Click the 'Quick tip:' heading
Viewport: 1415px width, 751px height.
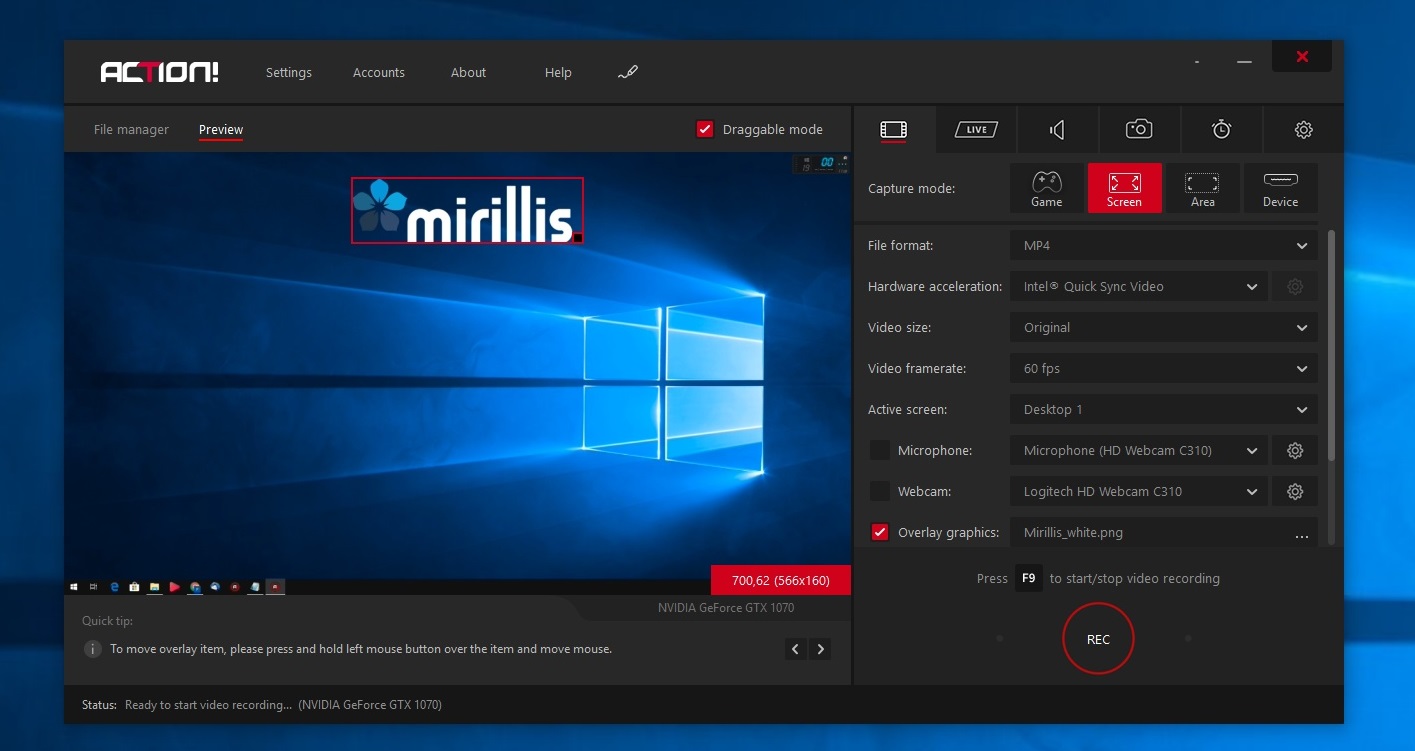107,621
